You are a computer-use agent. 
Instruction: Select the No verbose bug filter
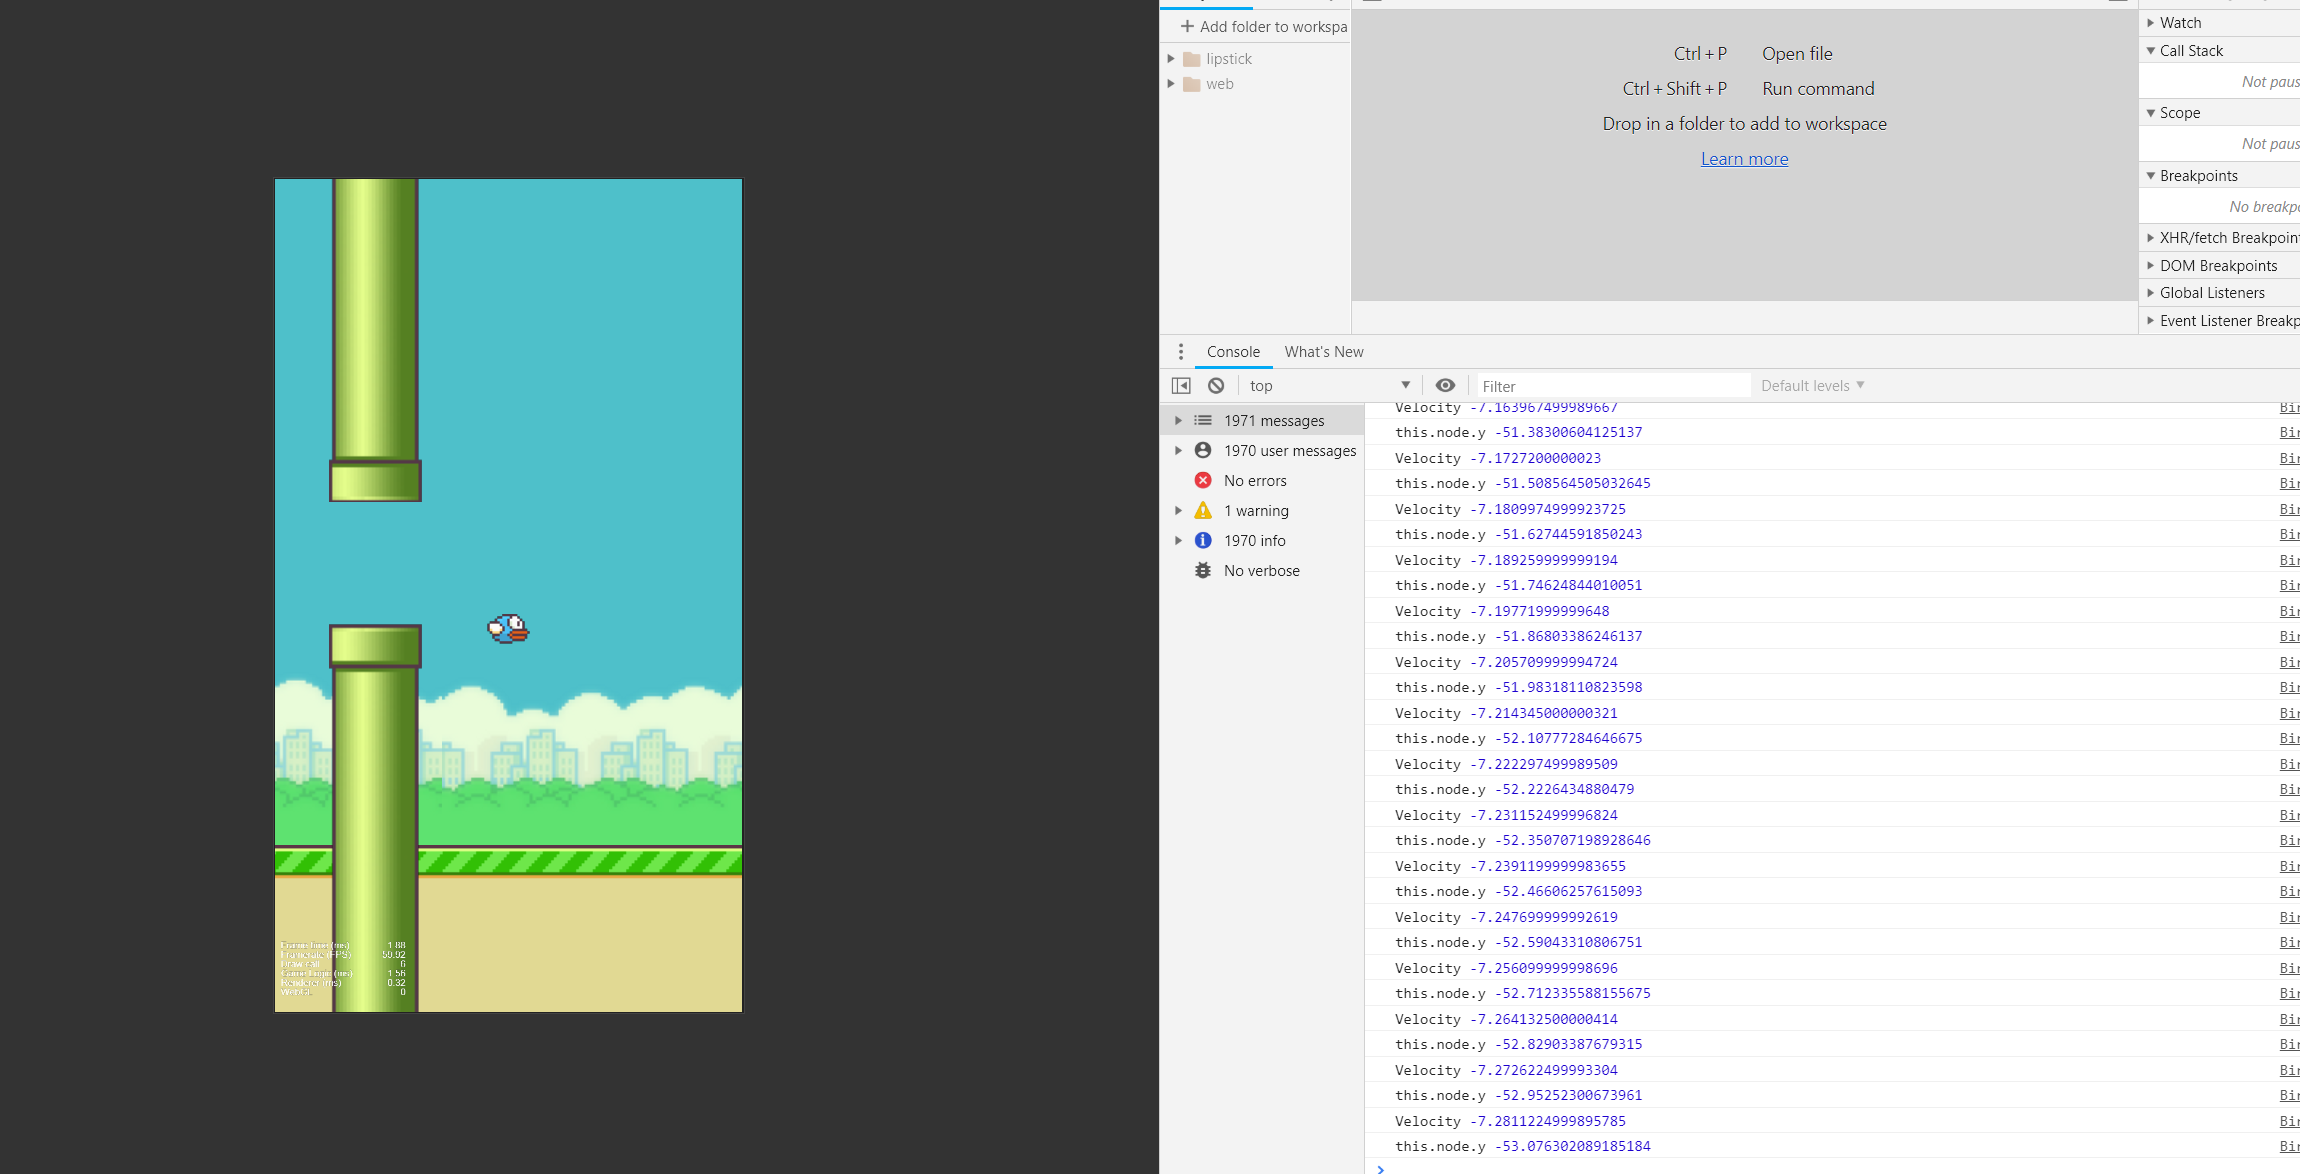pyautogui.click(x=1261, y=571)
